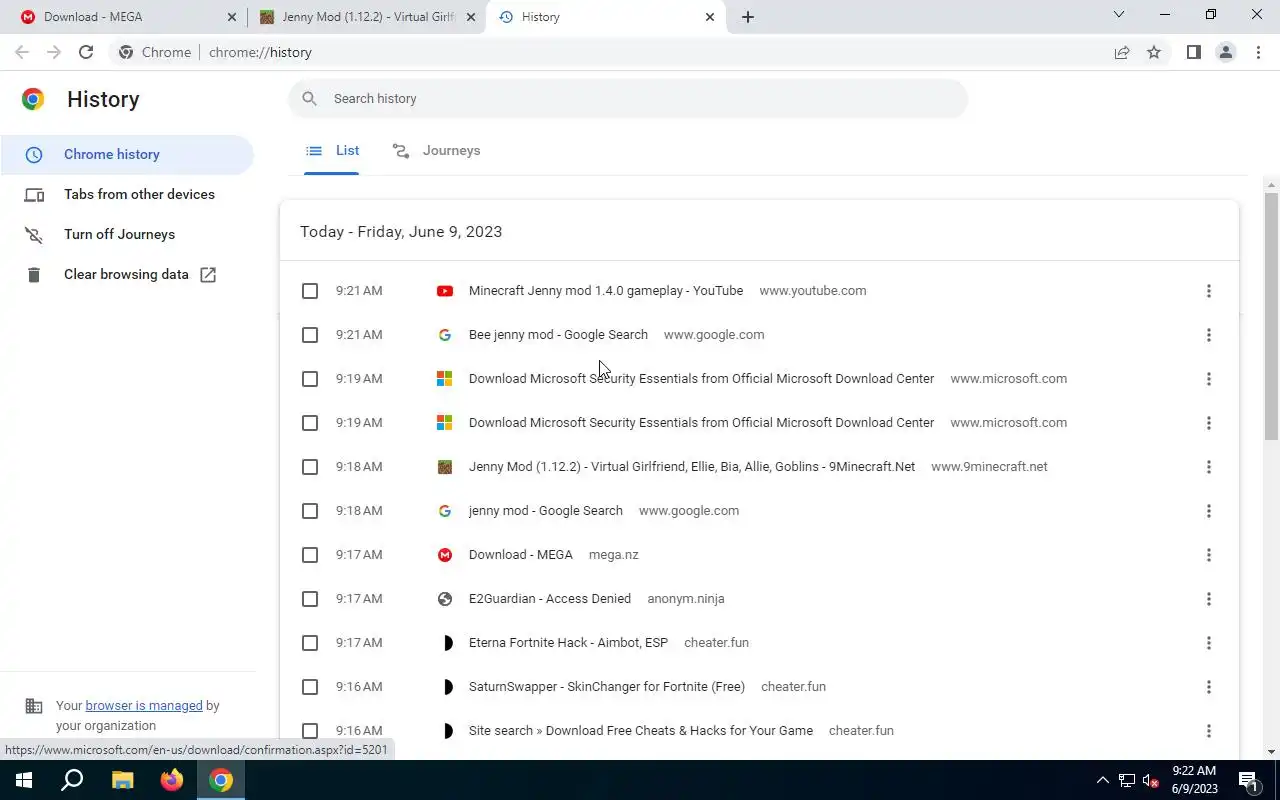Open actions menu for E2Guardian entry
This screenshot has width=1280, height=800.
click(1208, 599)
